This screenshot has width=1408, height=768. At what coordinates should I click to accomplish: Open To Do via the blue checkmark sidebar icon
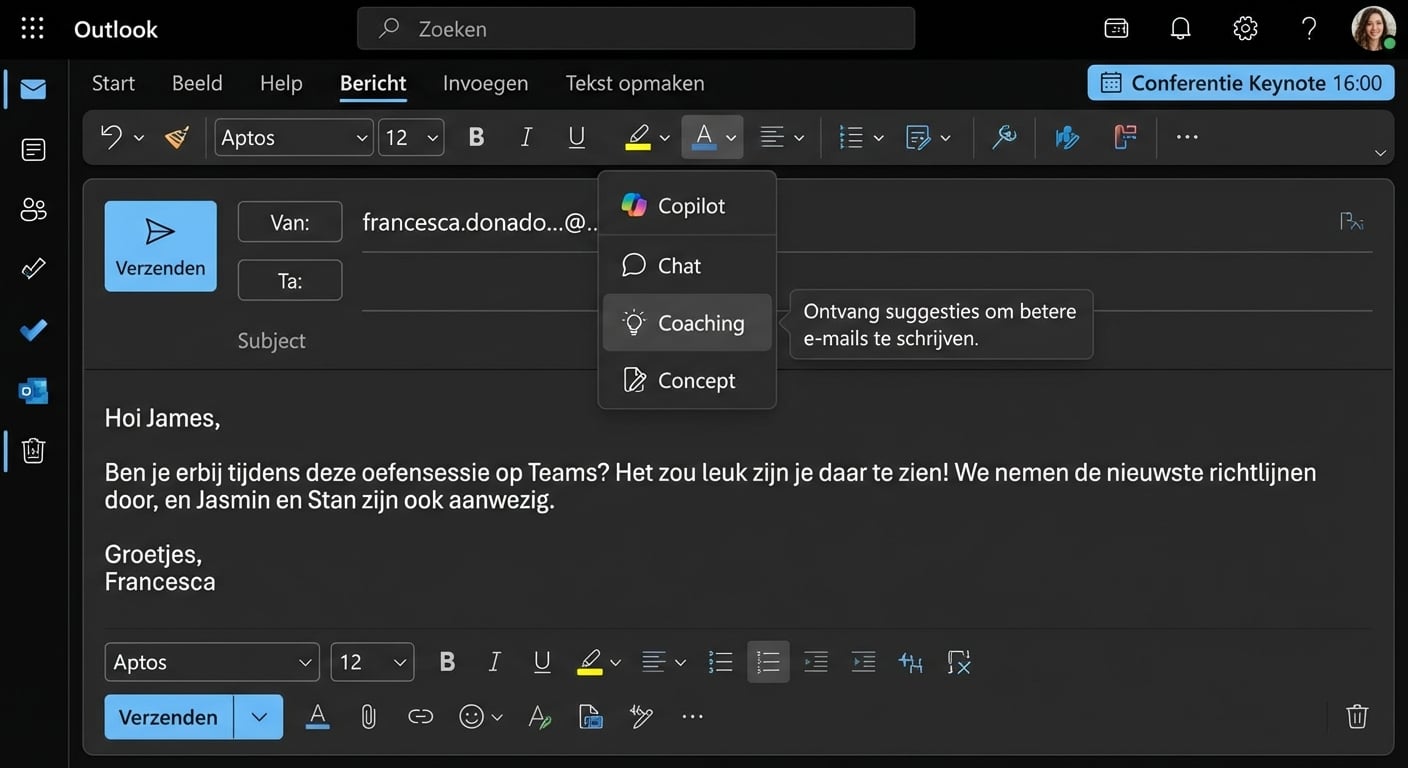click(x=33, y=329)
